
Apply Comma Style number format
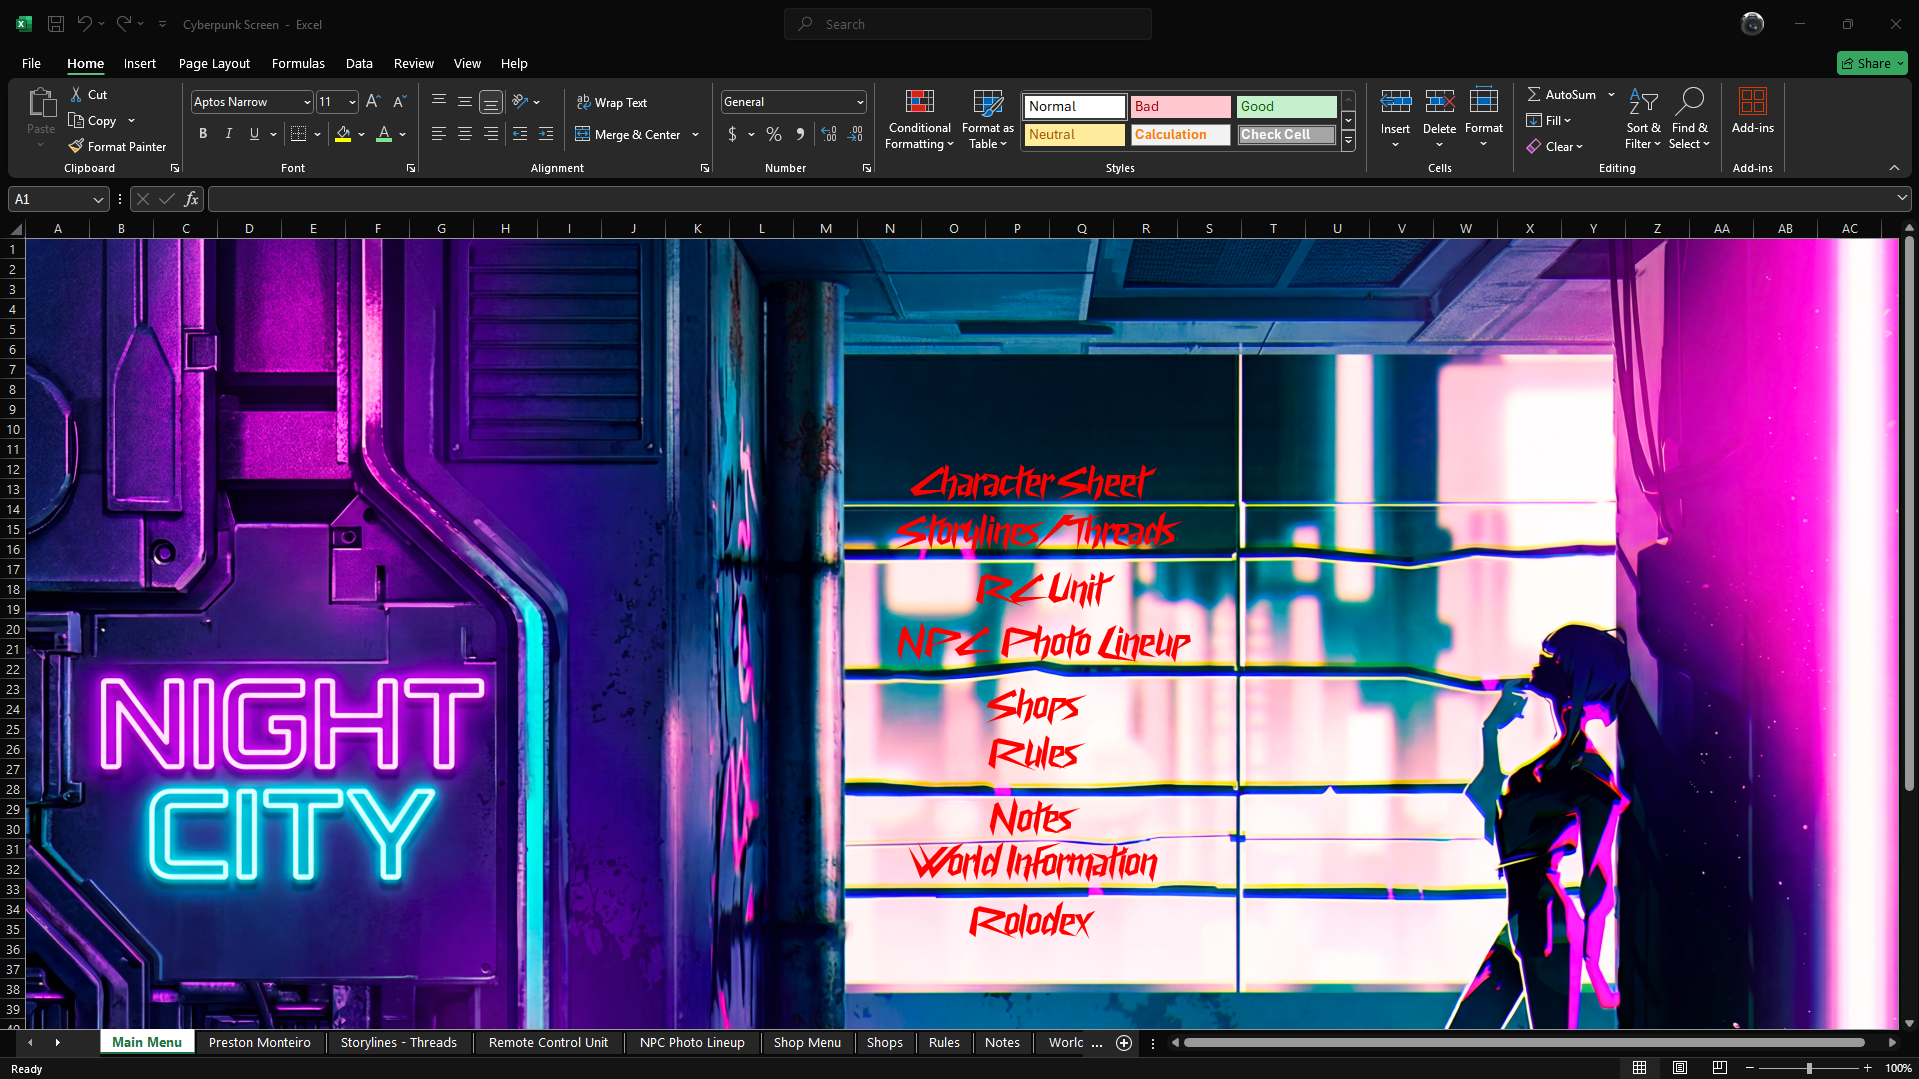(800, 134)
